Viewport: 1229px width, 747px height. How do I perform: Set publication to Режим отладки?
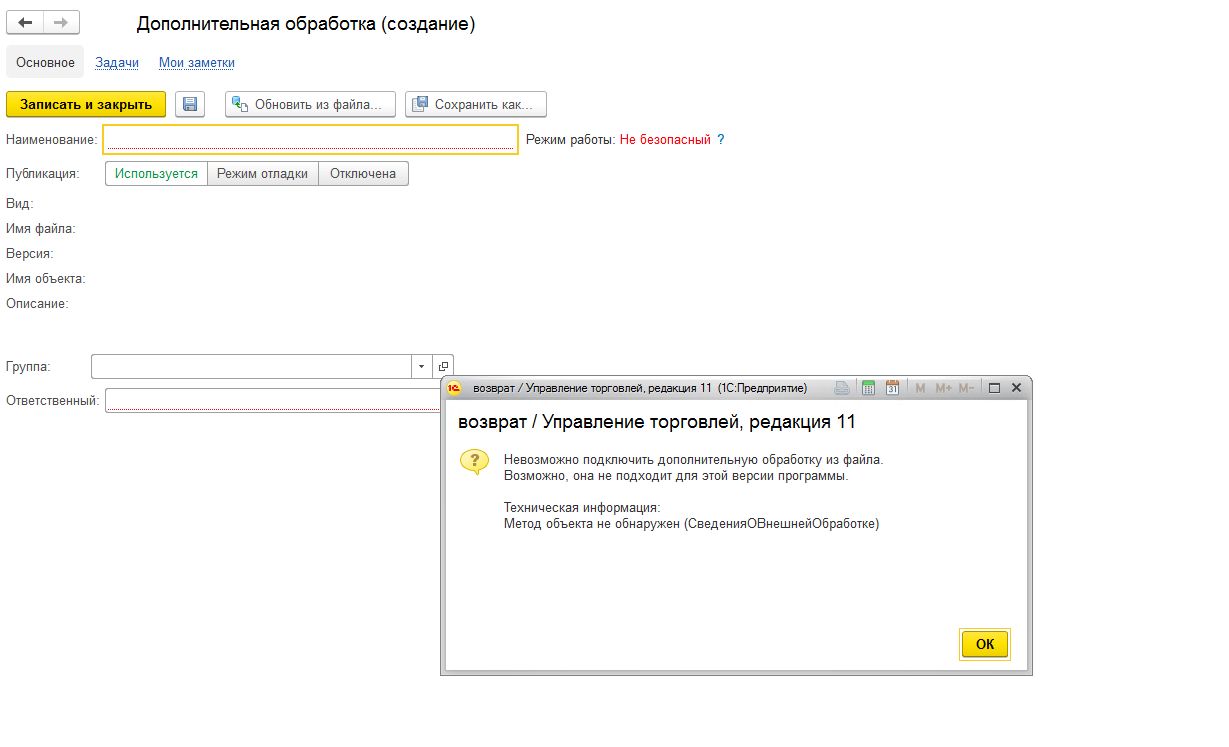pos(263,173)
